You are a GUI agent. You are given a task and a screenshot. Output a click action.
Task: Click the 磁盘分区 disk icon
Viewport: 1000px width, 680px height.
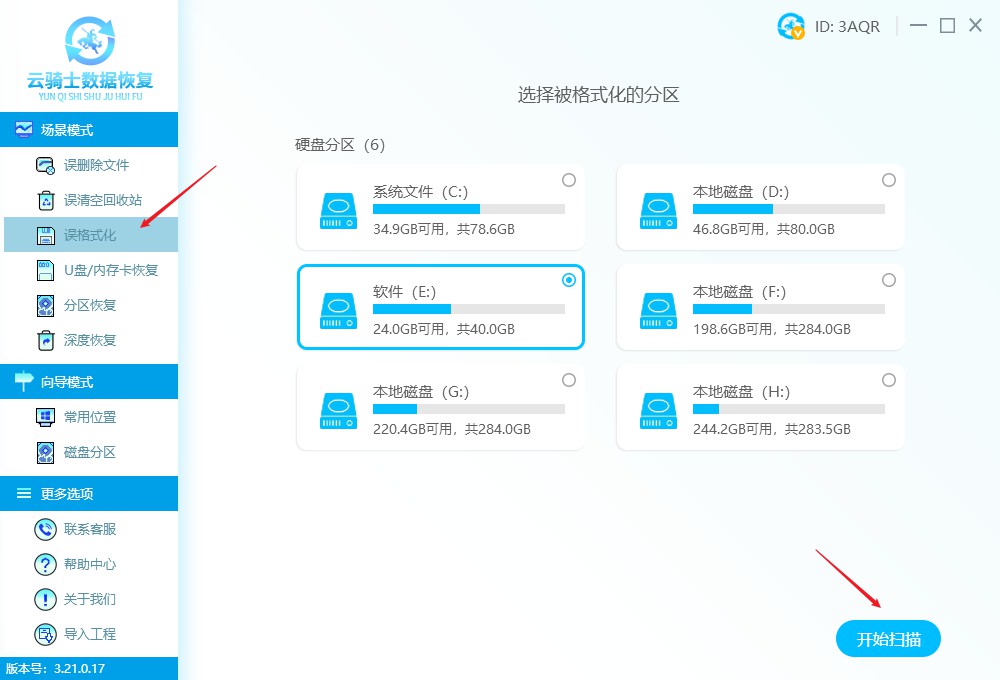[45, 452]
